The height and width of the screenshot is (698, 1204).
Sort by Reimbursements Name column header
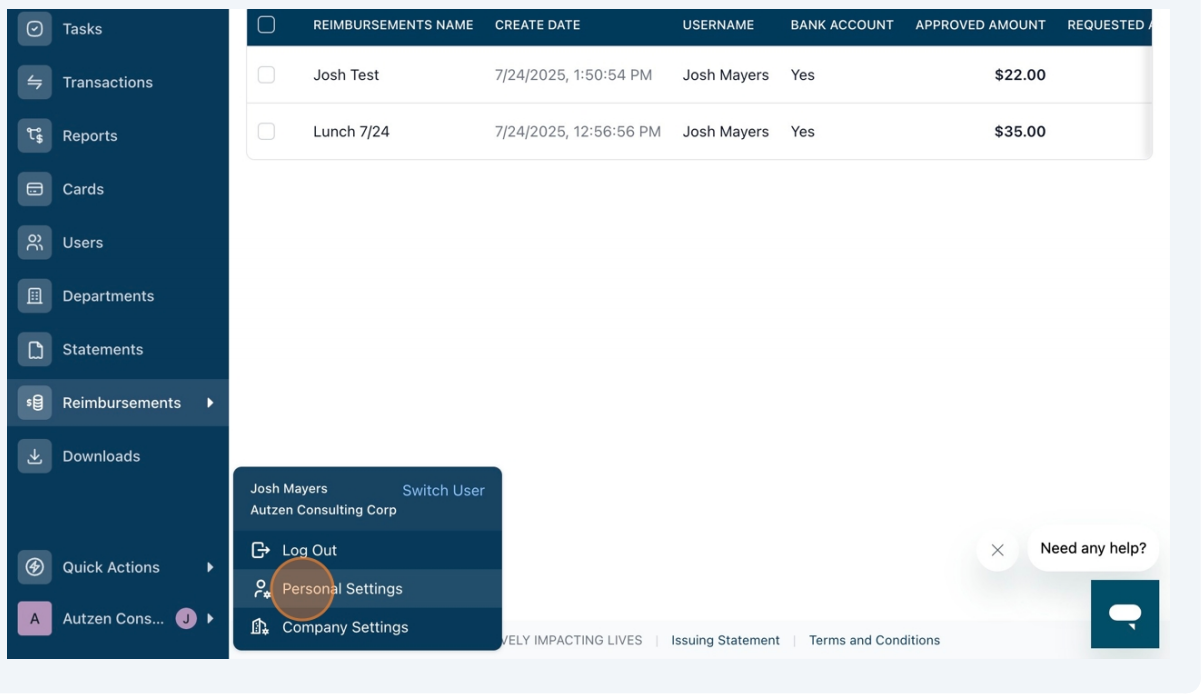click(x=393, y=25)
